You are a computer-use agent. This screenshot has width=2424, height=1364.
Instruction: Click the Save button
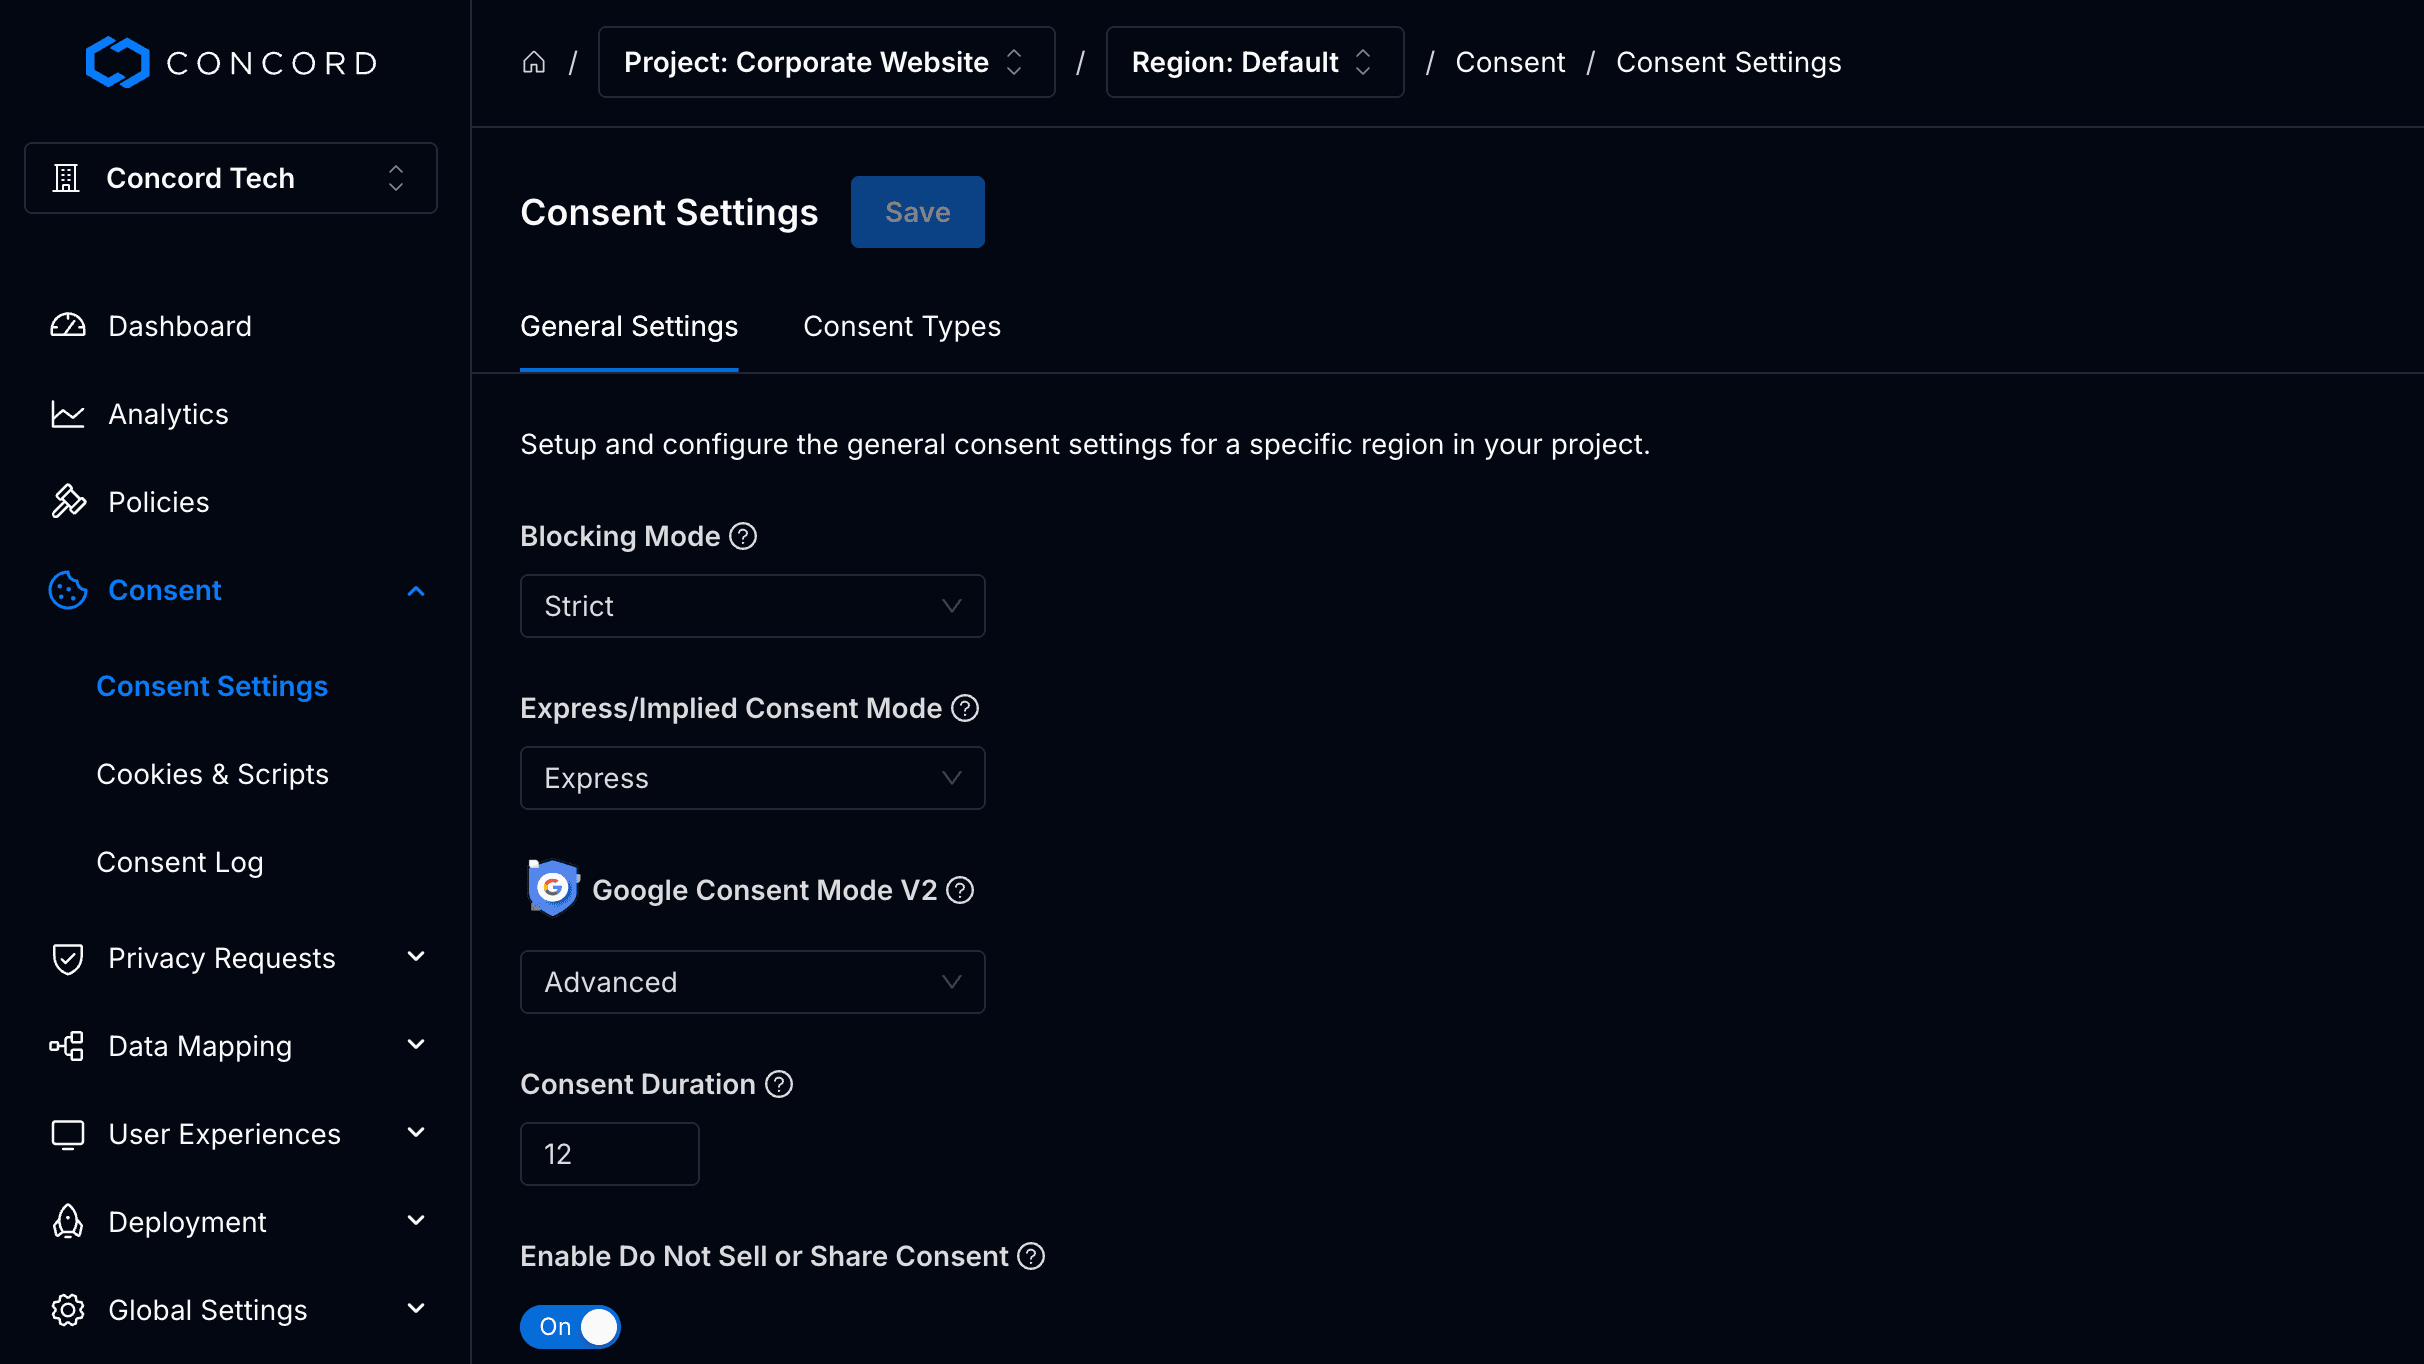917,211
